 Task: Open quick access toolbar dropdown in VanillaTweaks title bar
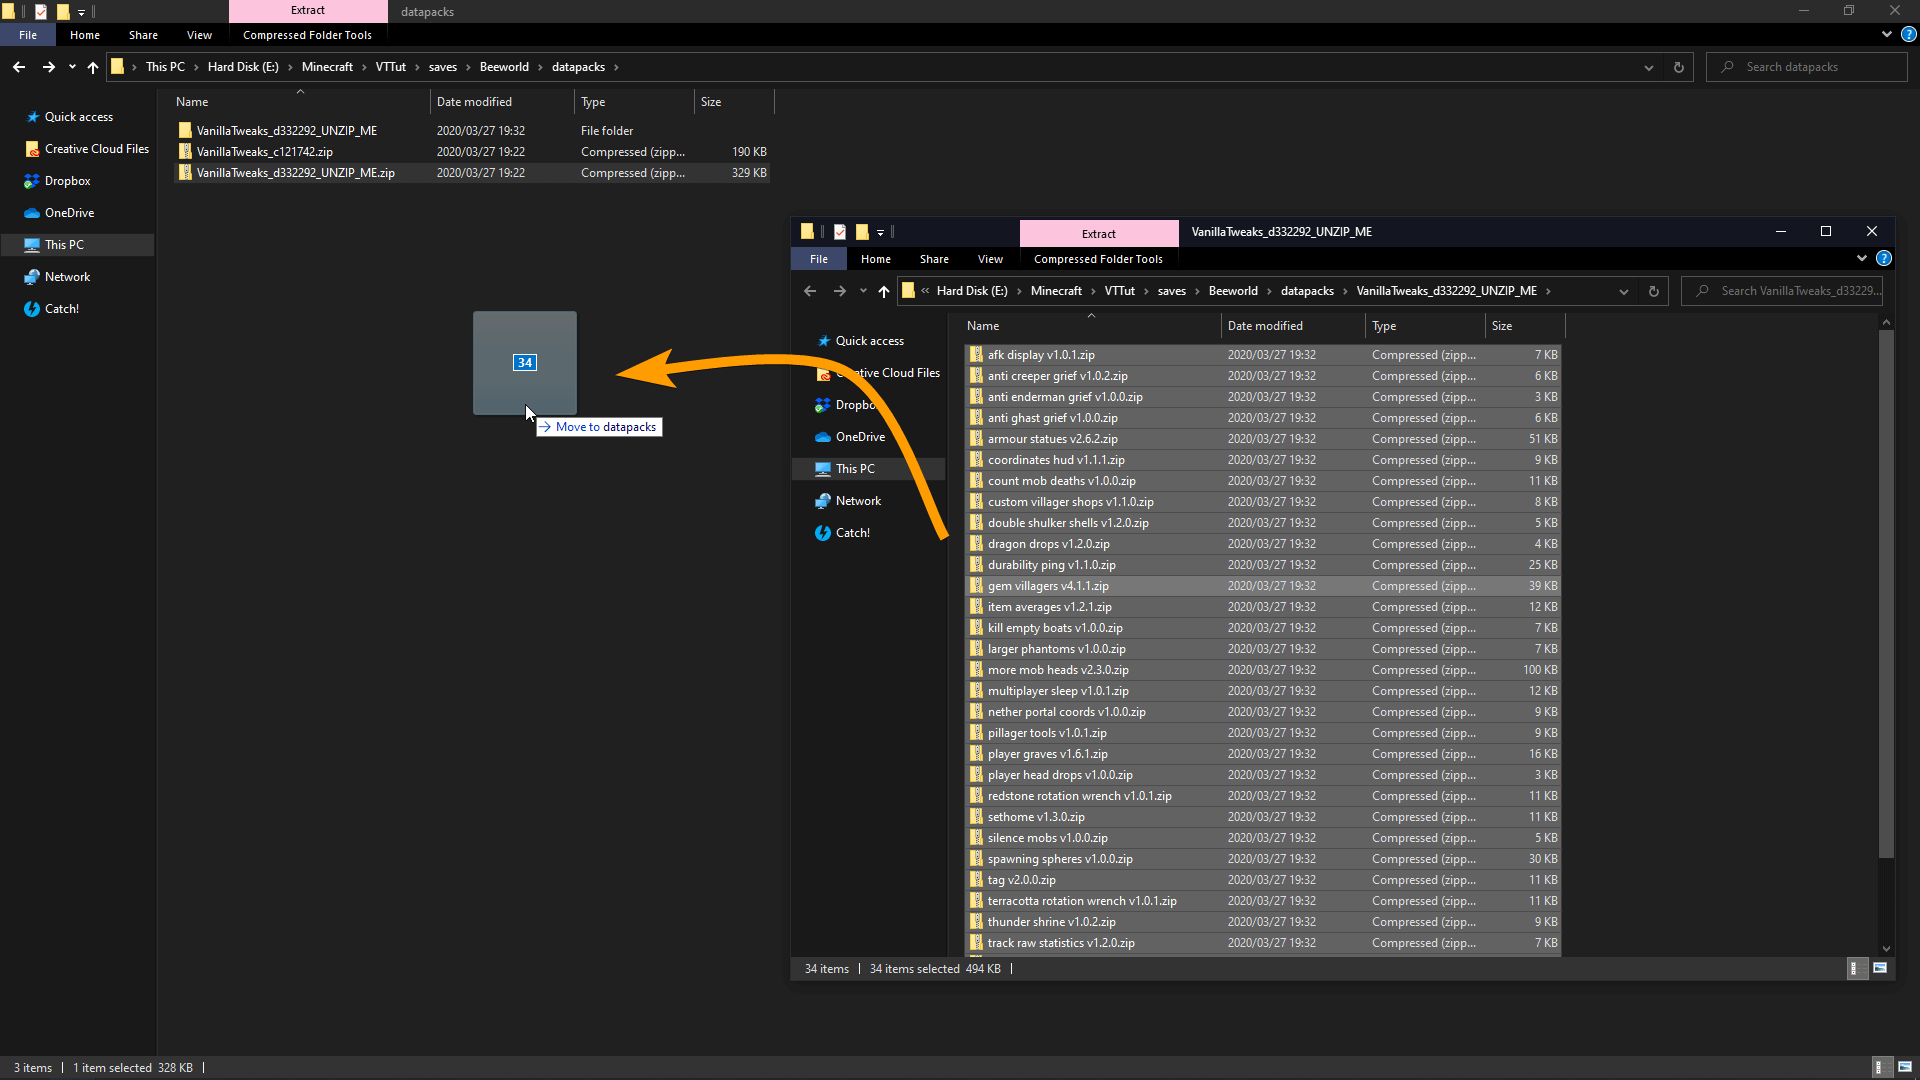coord(881,232)
